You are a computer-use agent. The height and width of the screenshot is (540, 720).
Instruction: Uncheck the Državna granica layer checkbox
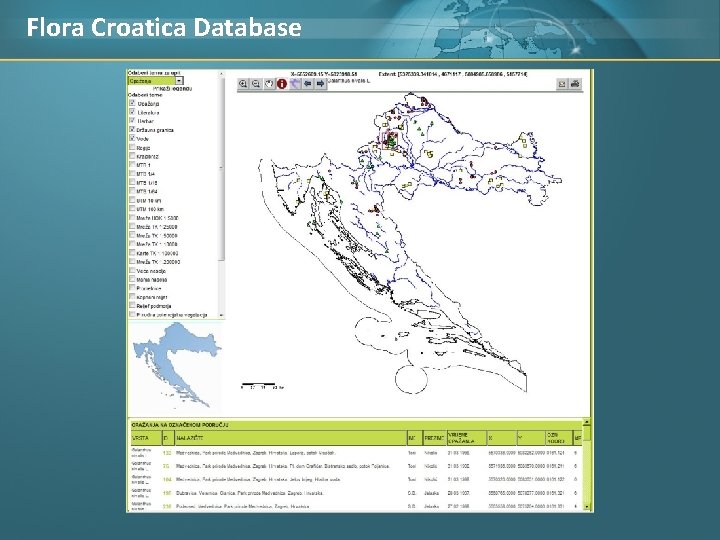(x=132, y=129)
